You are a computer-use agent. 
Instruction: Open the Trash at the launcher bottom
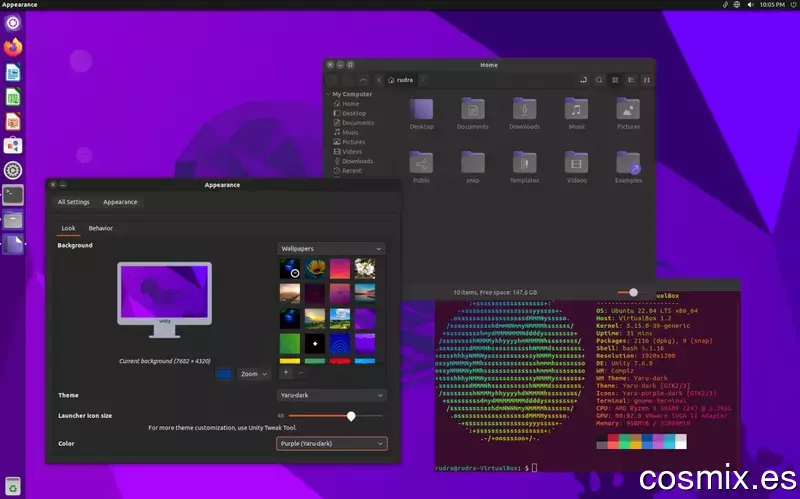[13, 486]
